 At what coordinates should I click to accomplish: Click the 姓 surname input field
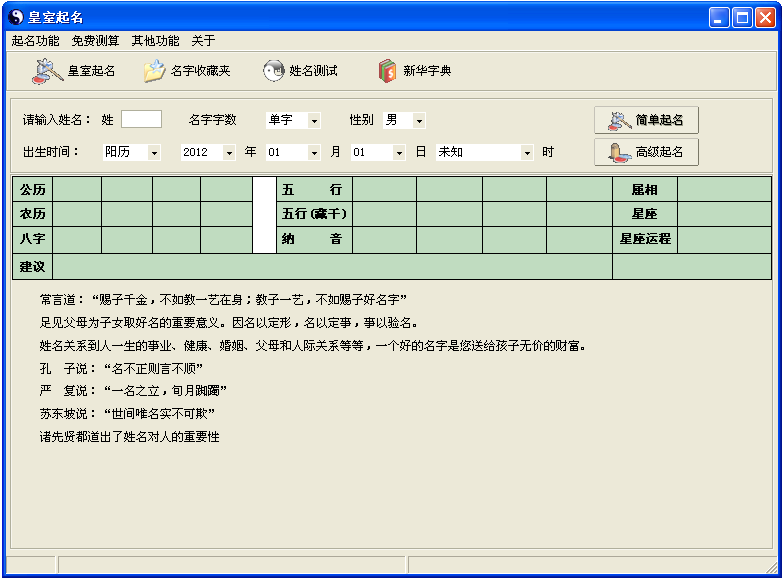point(142,120)
